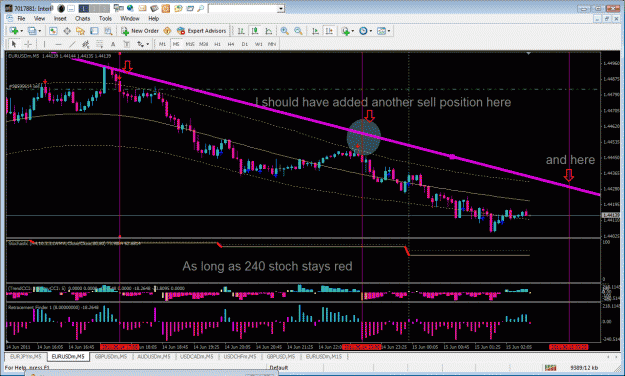The width and height of the screenshot is (625, 376).
Task: Expand the Arrows tool dropdown arrow
Action: click(147, 44)
